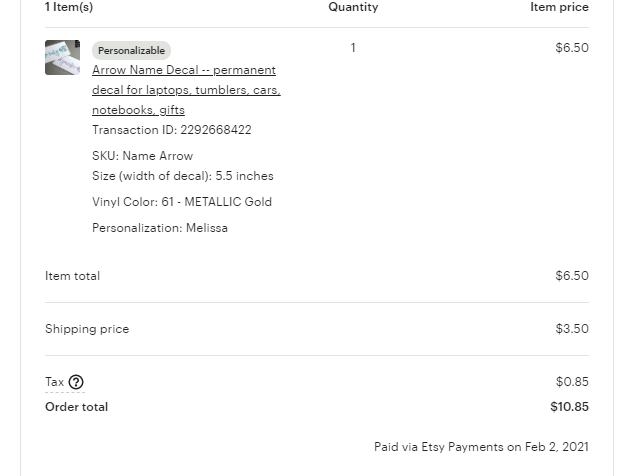Click the SKU Name Arrow line
636x476 pixels.
coord(142,156)
